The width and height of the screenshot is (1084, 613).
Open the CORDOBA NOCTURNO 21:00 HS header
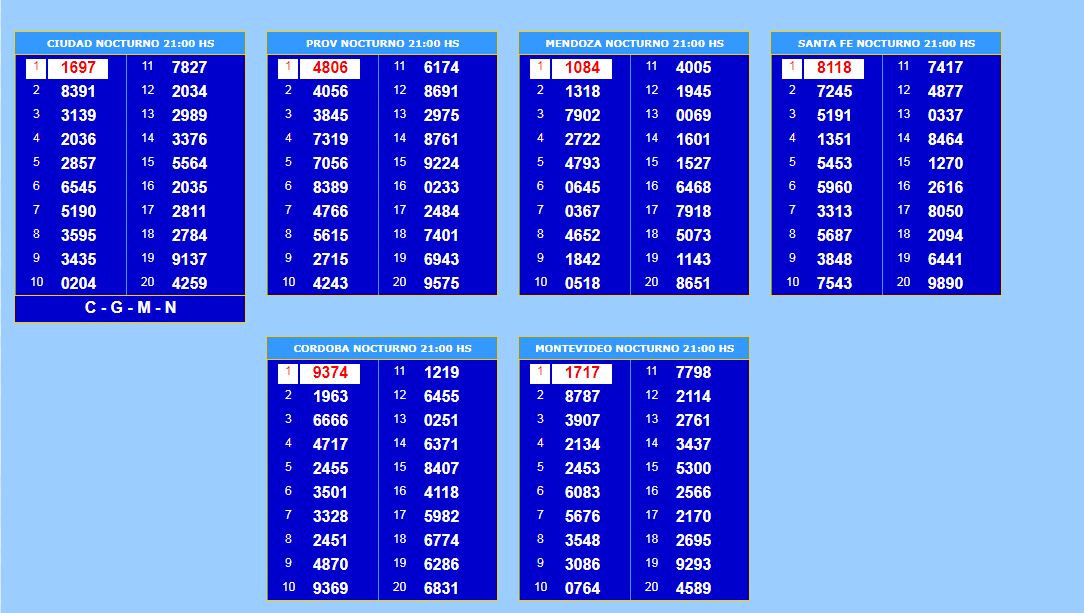click(x=382, y=349)
